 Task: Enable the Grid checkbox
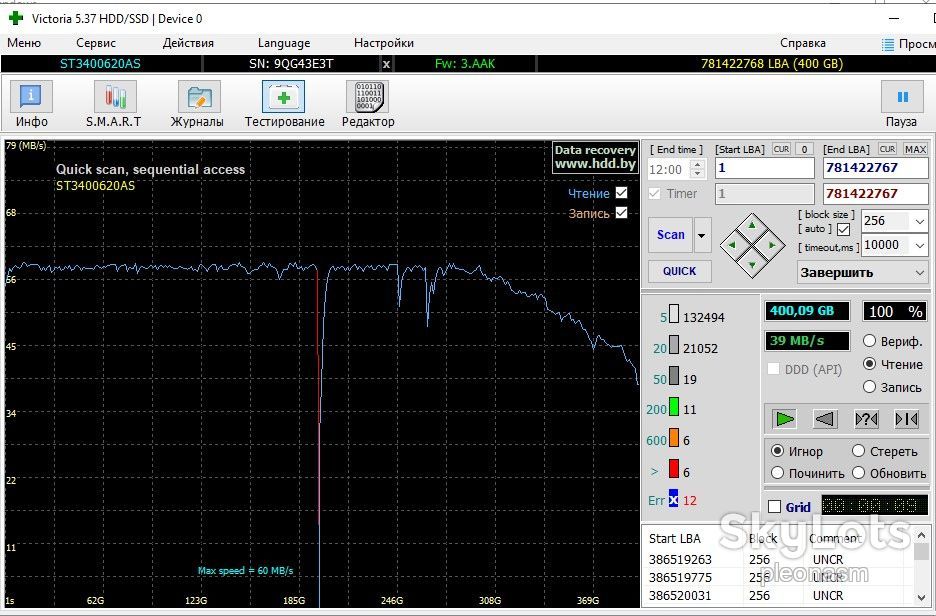click(x=774, y=507)
